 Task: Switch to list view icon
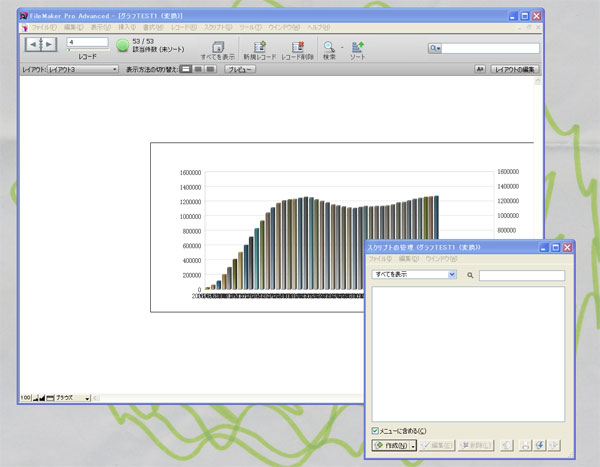[198, 69]
